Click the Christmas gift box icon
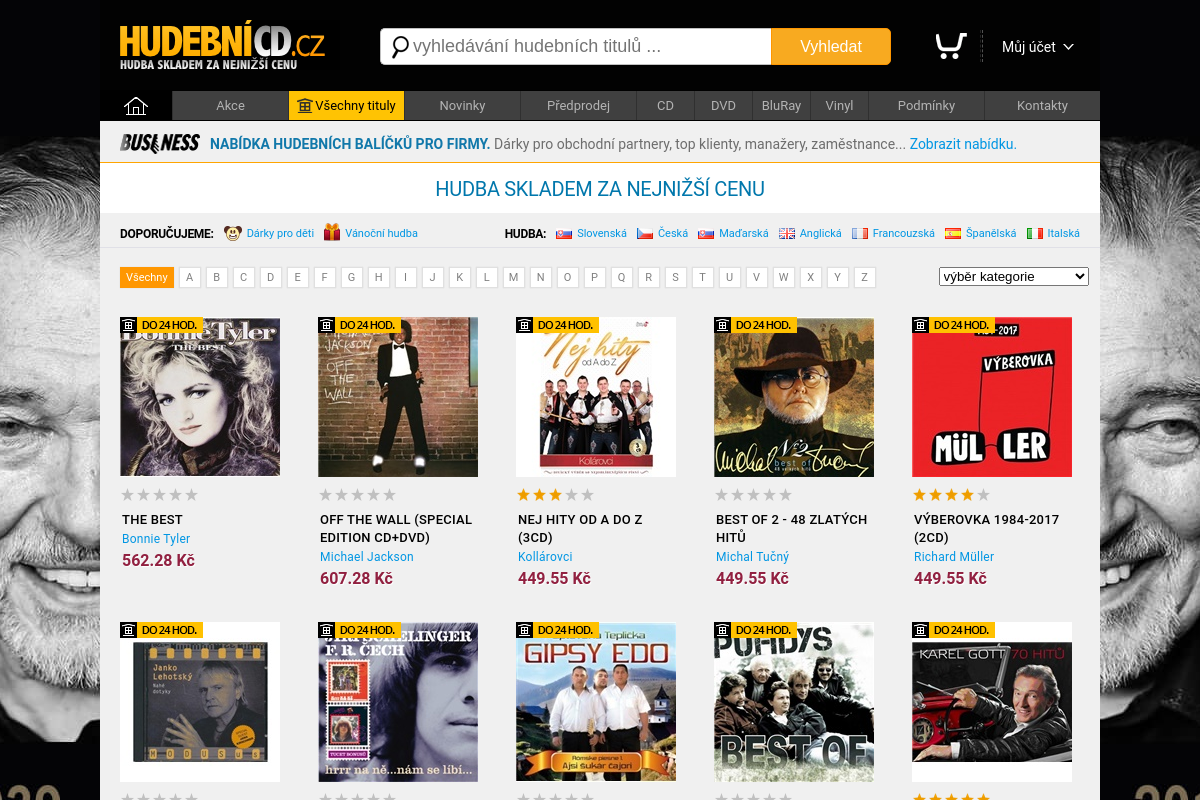 (332, 233)
